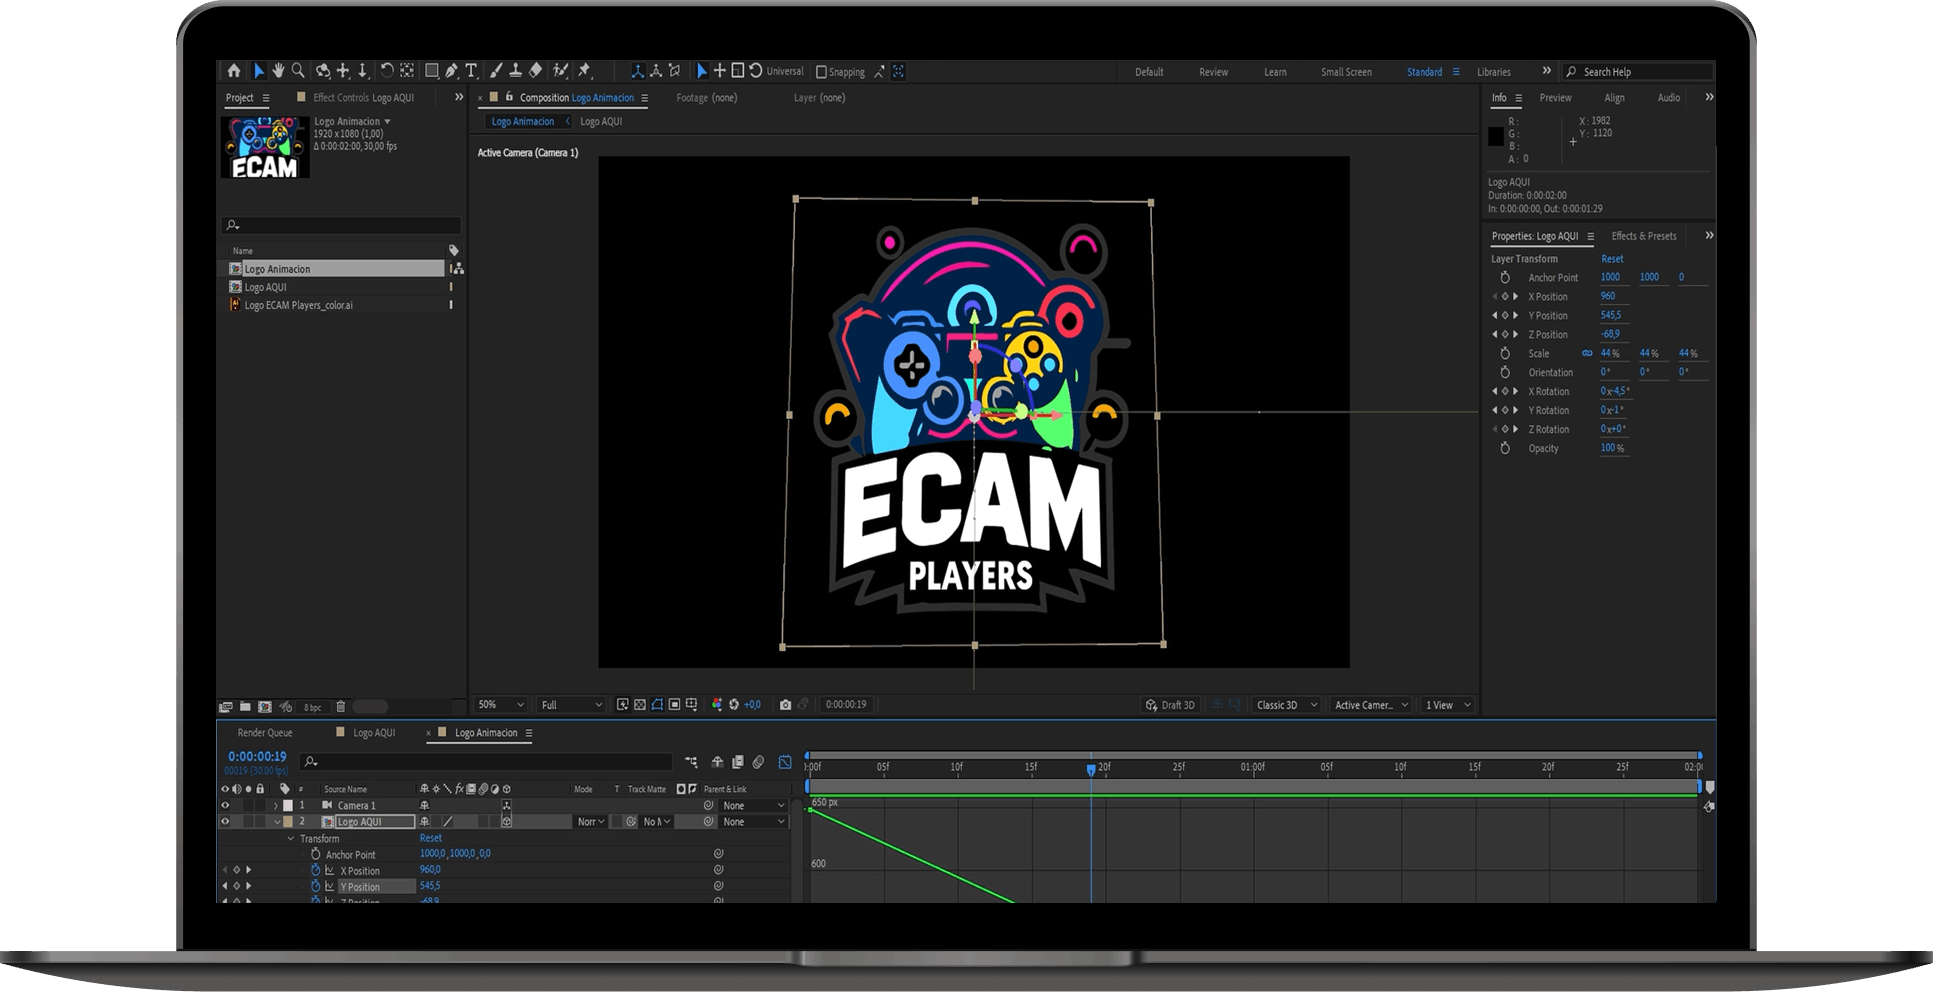Open the 50% magnification dropdown
This screenshot has height=992, width=1933.
click(x=500, y=705)
